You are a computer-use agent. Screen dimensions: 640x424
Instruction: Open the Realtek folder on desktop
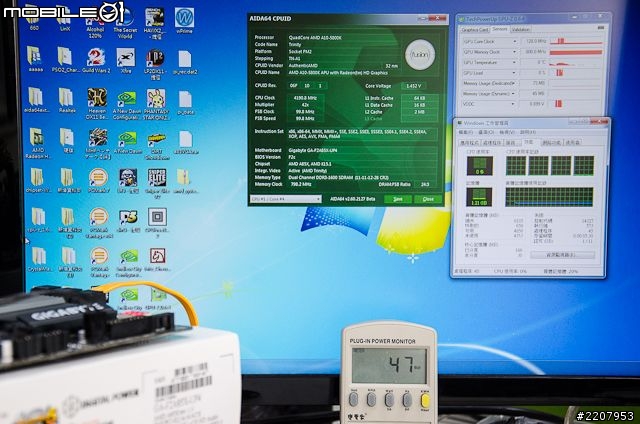click(67, 98)
